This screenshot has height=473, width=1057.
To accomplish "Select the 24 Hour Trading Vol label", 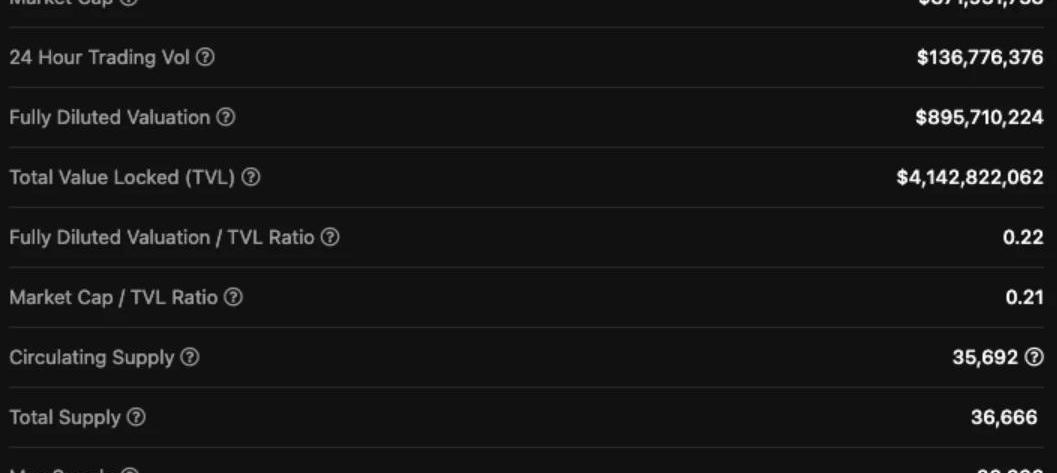I will [100, 58].
